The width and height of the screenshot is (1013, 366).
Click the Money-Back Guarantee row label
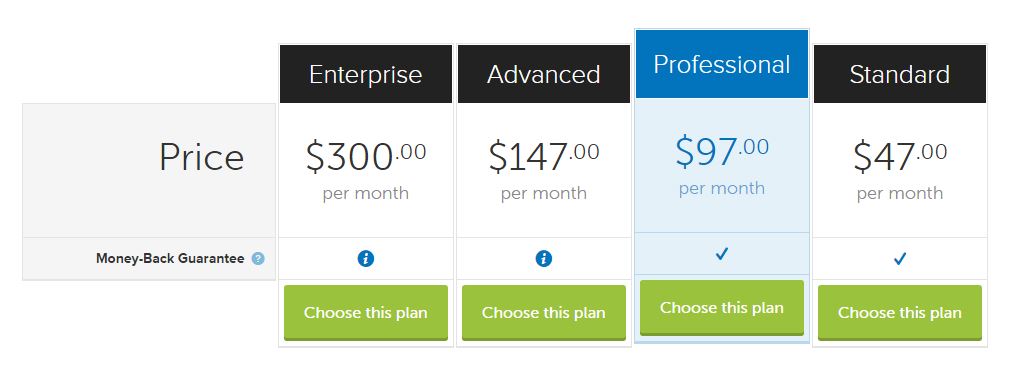pyautogui.click(x=170, y=259)
